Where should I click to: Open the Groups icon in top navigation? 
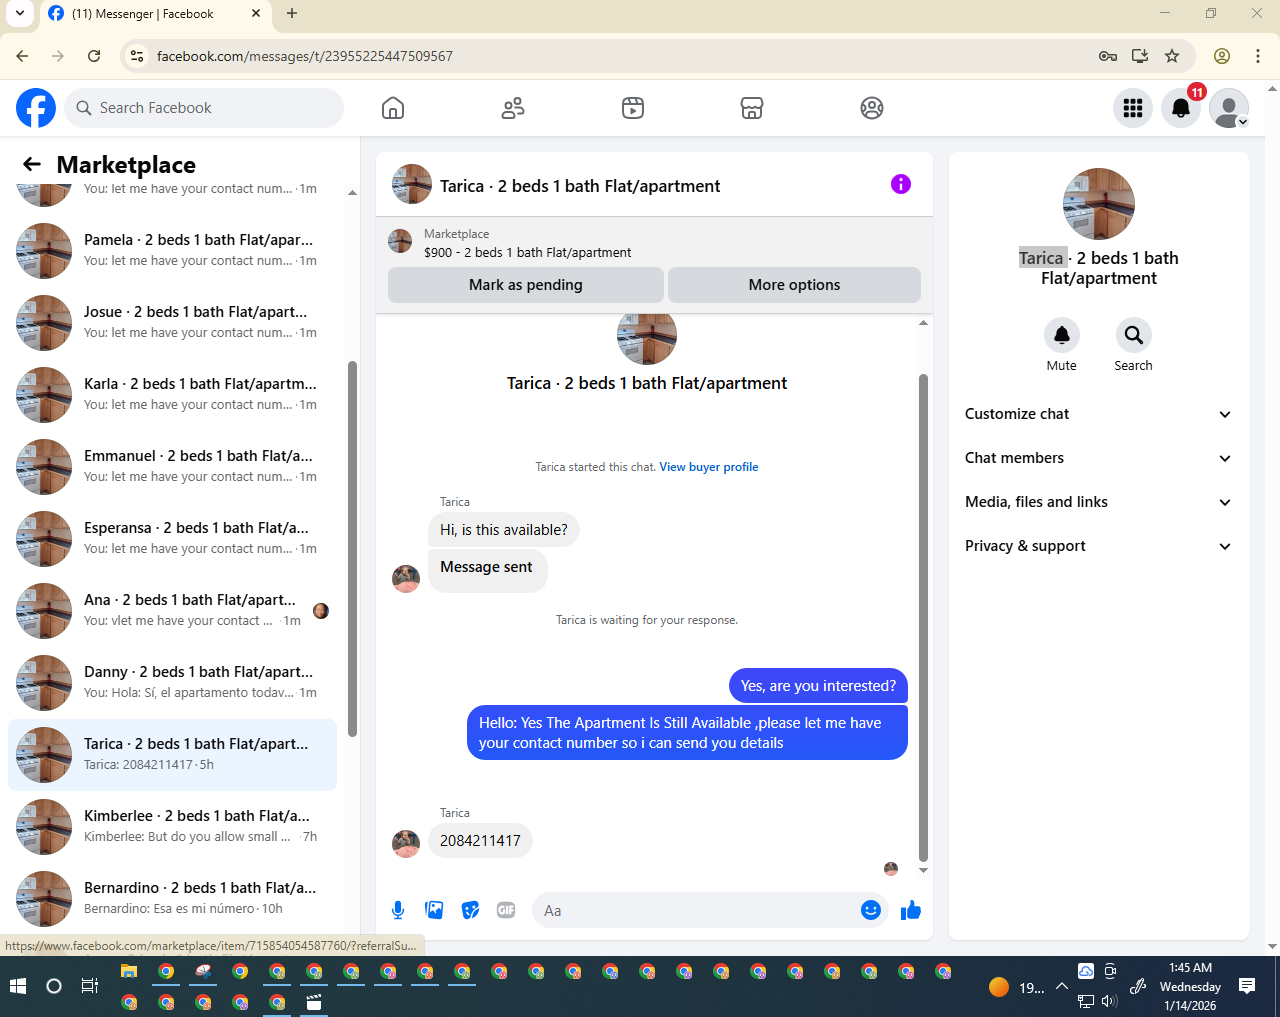872,108
